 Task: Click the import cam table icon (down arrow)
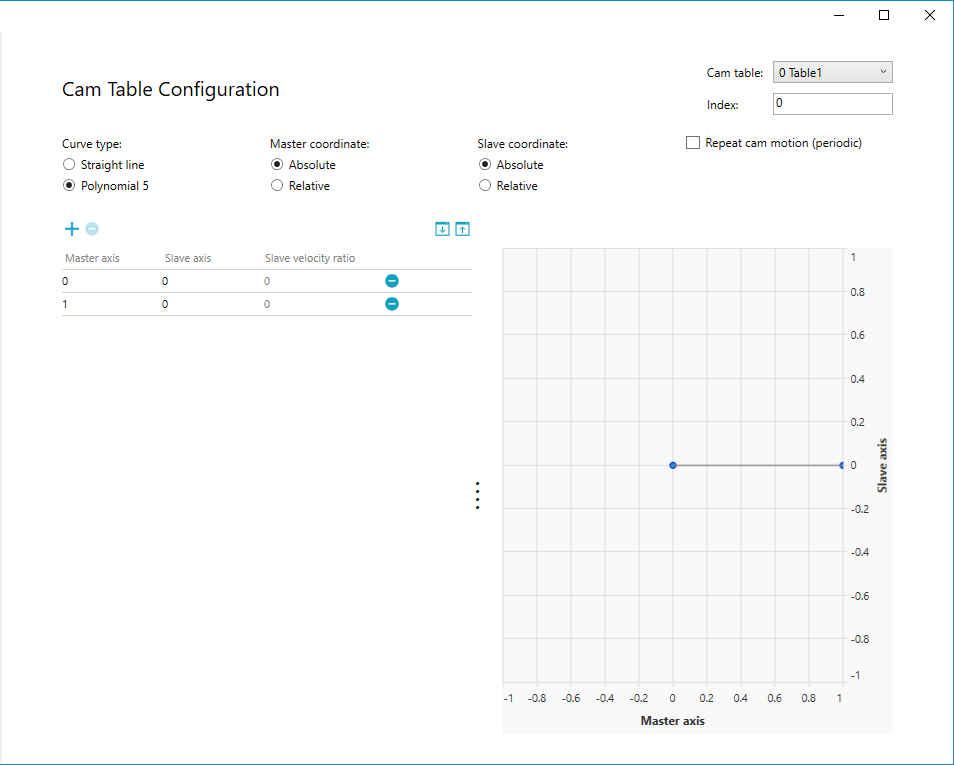click(x=442, y=229)
